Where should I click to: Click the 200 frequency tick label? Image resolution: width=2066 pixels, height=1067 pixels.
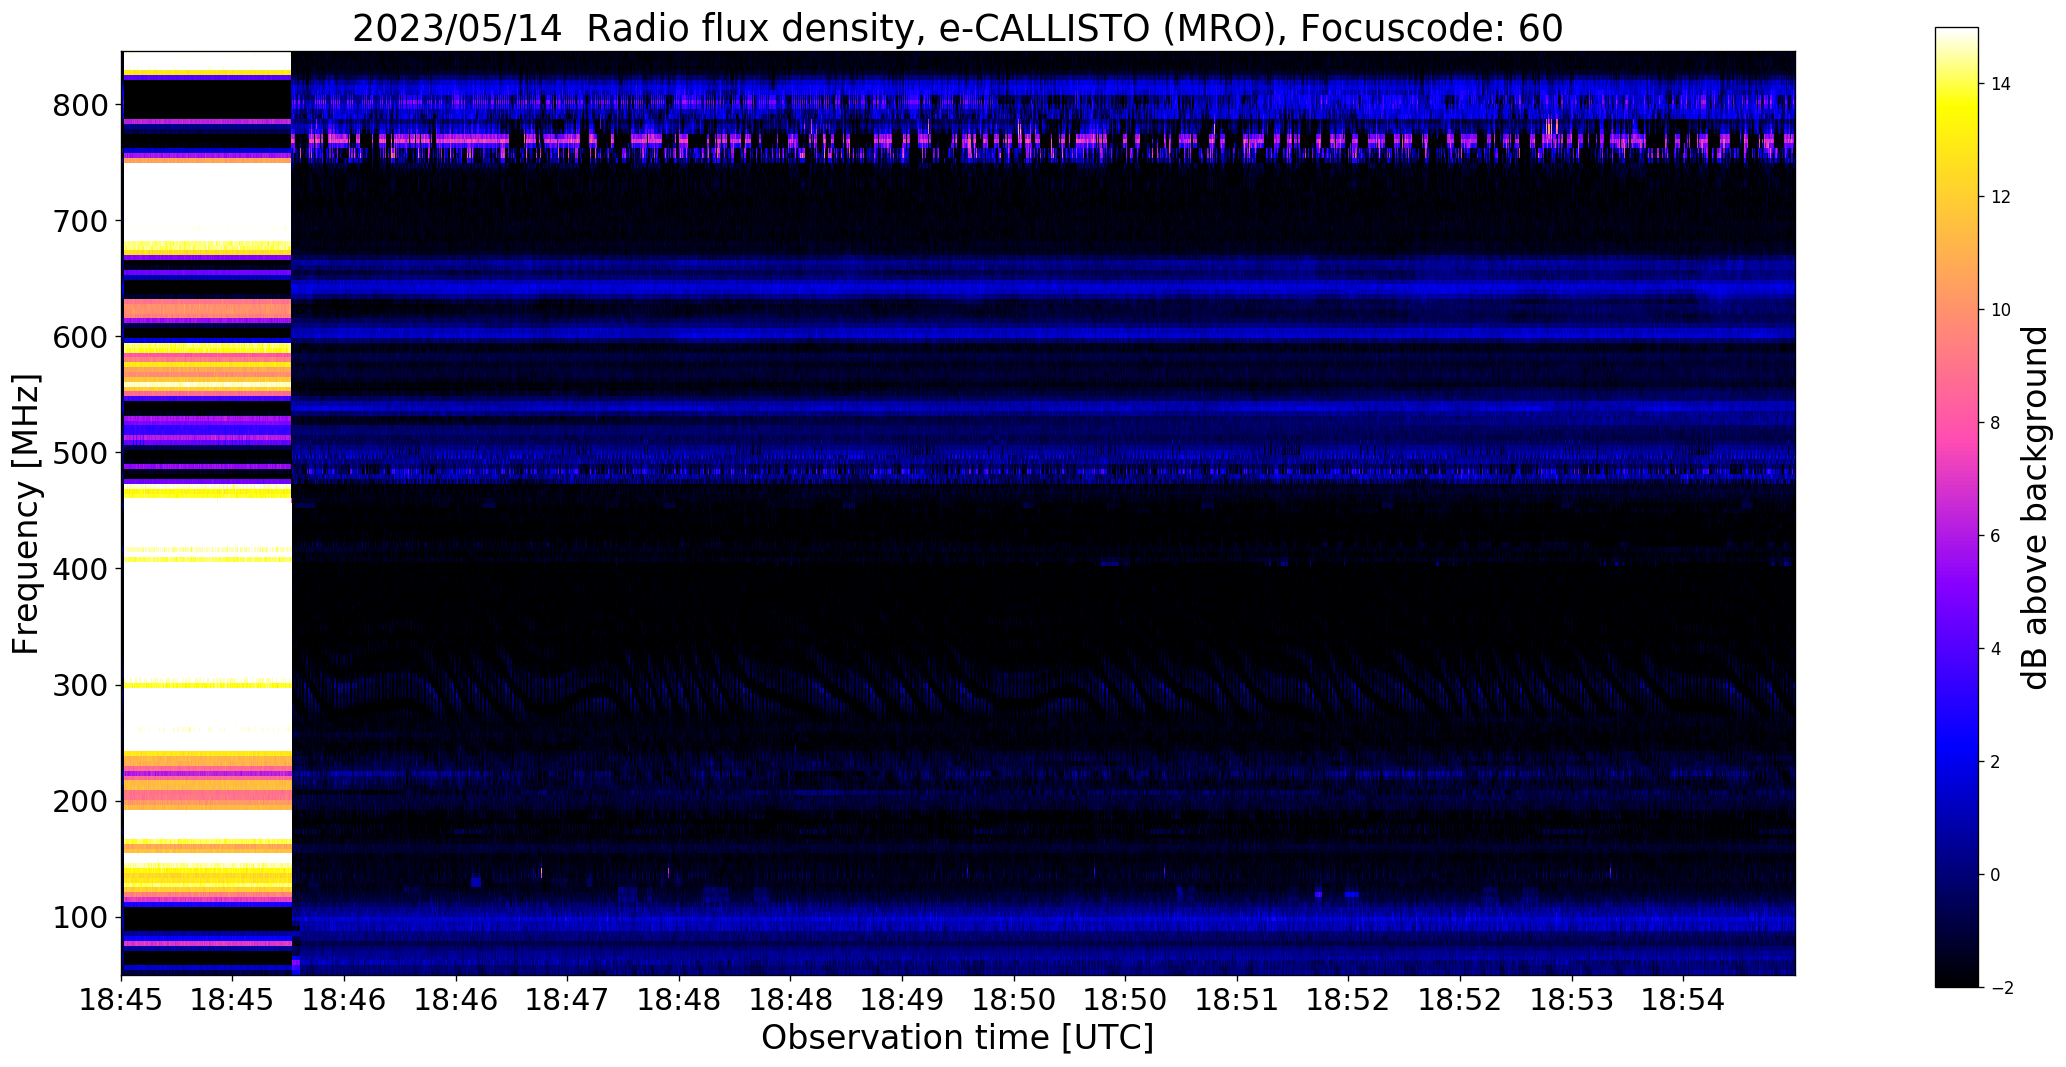pos(80,801)
